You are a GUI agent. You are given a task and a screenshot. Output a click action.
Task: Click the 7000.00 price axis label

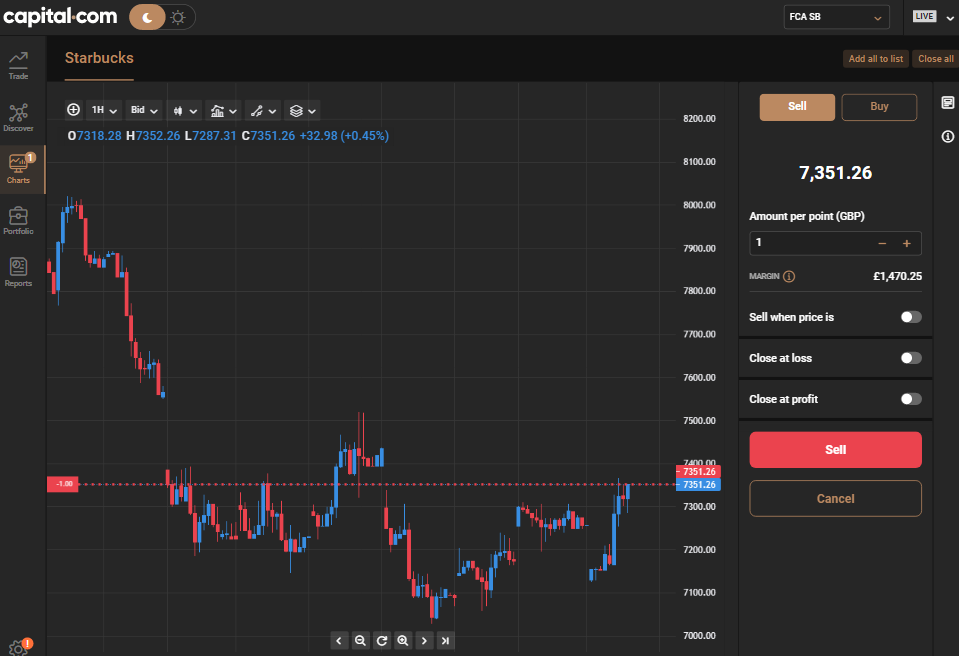click(699, 636)
